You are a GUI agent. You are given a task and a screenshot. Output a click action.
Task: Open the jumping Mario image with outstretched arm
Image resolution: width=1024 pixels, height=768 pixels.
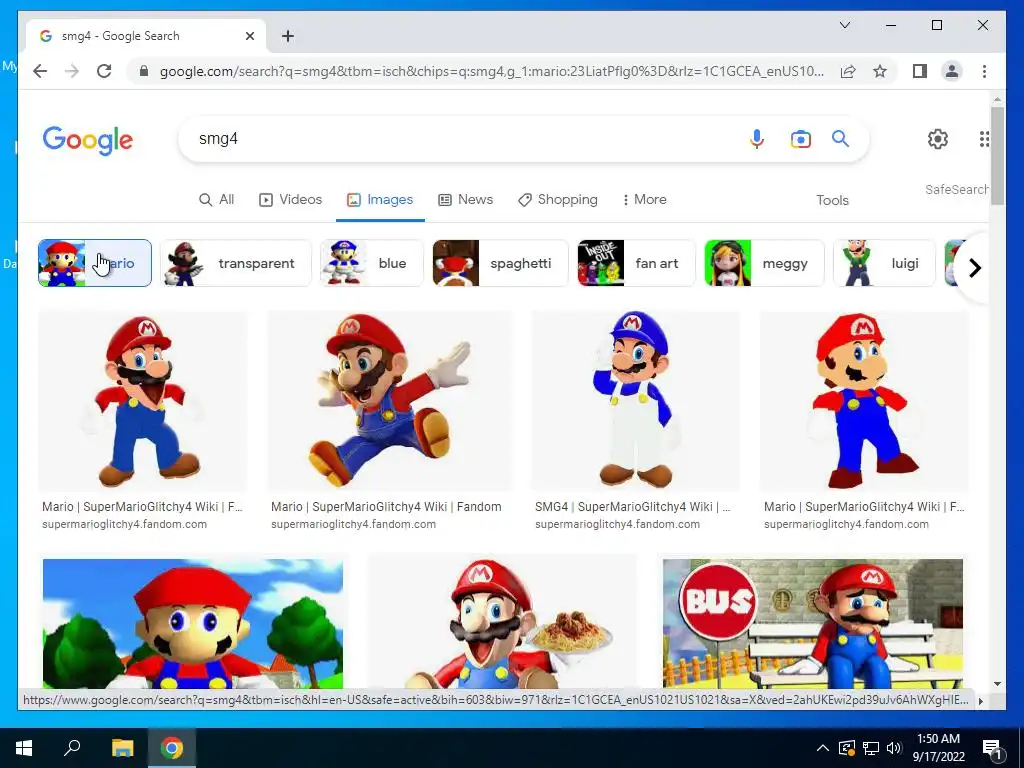tap(390, 401)
